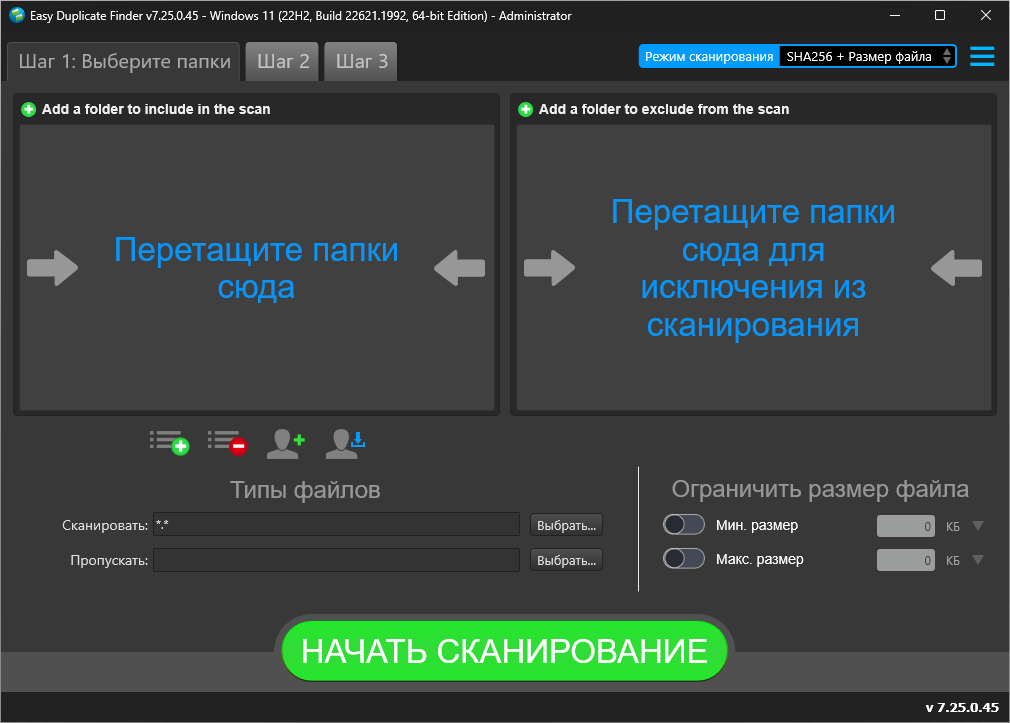Screen dimensions: 1010x723
Task: Load a scan profile via the user-download icon
Action: 343,441
